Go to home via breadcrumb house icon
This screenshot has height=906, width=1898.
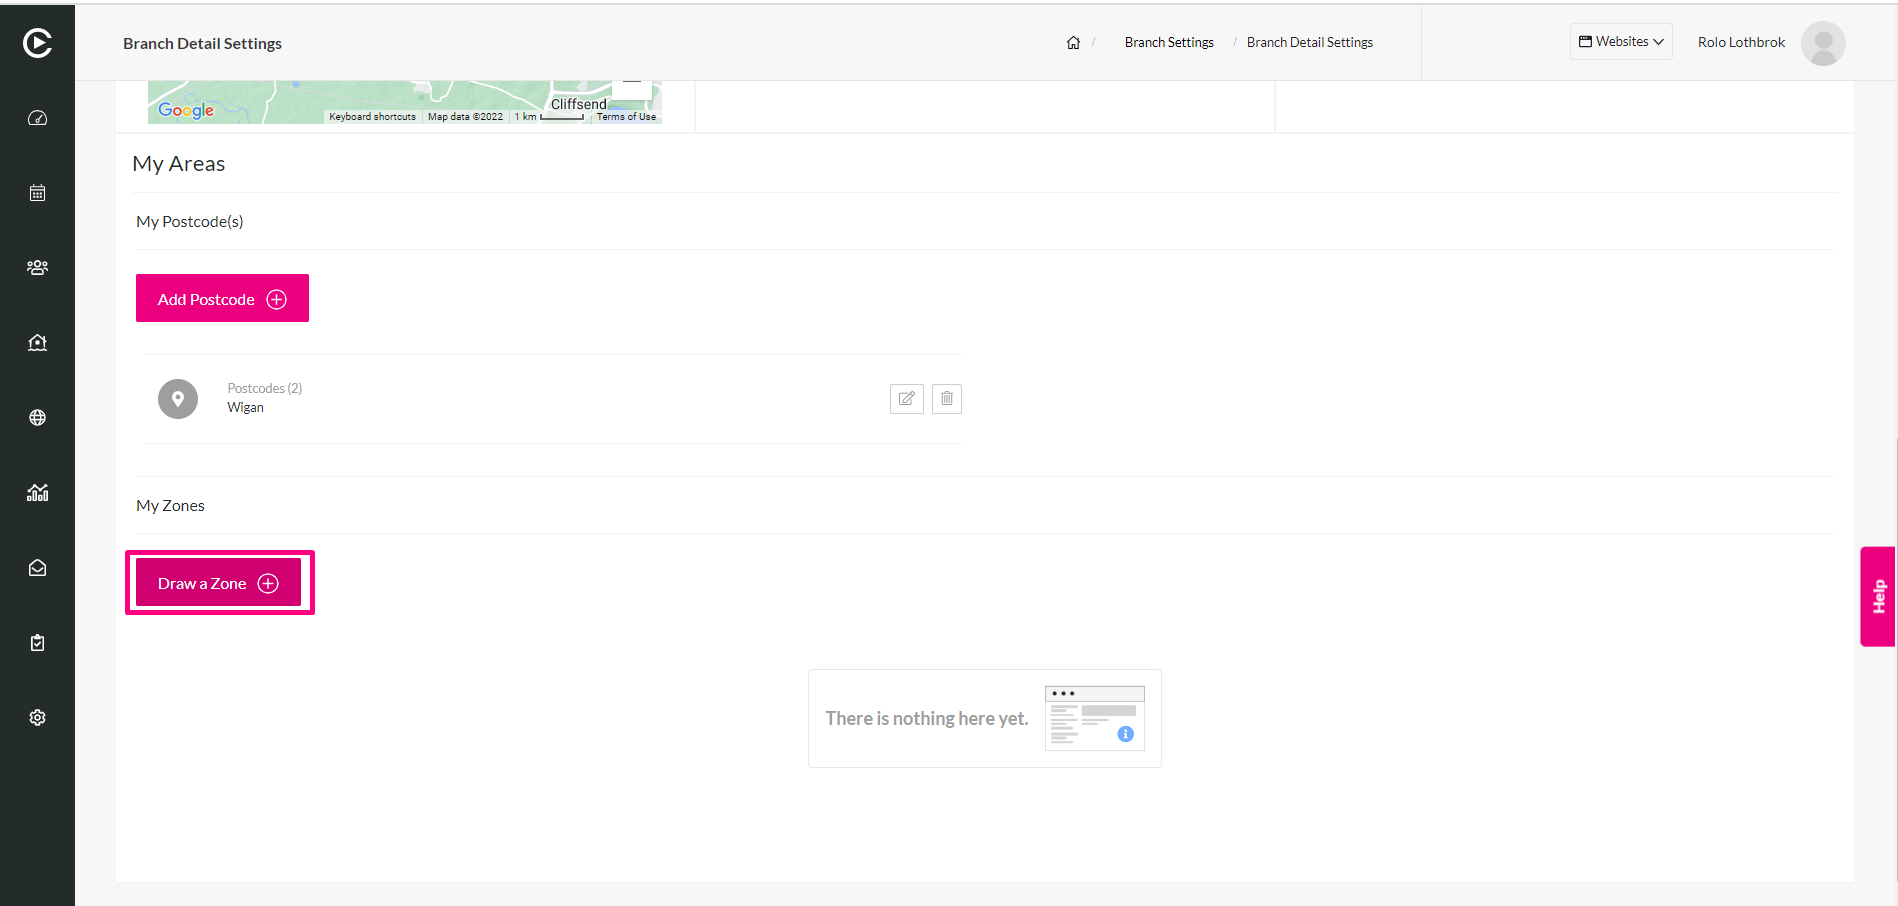1073,42
